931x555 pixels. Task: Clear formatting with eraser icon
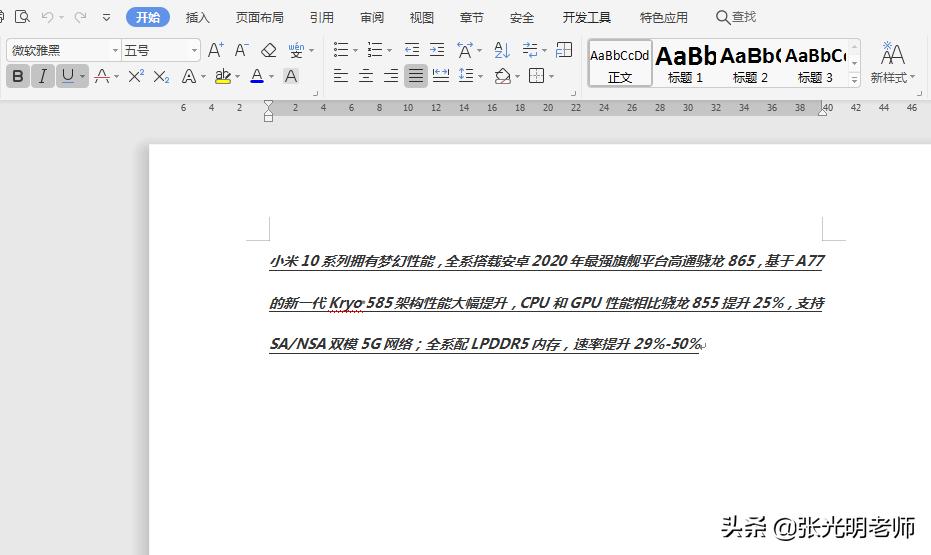pos(268,50)
